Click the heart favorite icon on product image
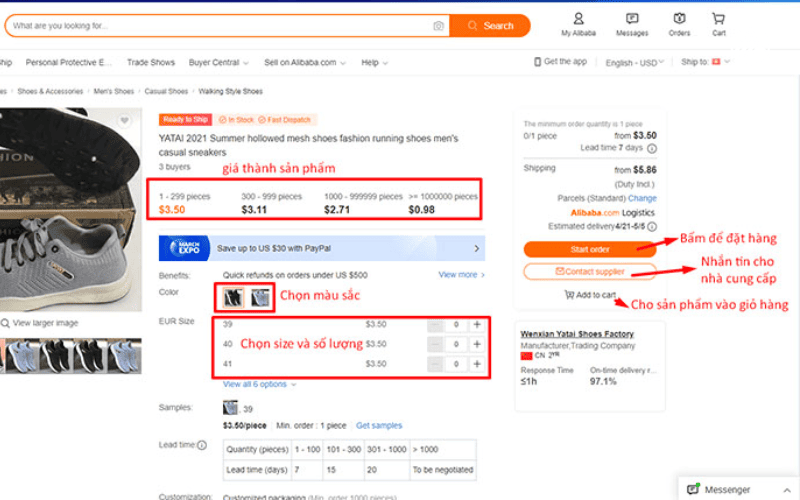800x500 pixels. (124, 120)
